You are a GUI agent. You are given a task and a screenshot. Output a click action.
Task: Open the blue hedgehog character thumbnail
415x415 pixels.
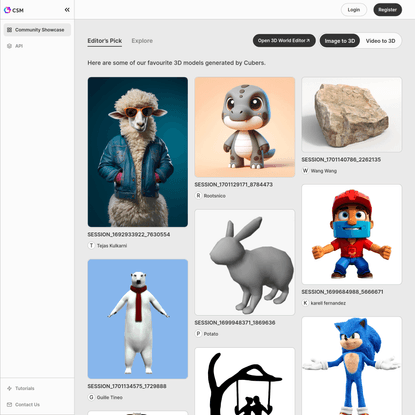tap(352, 366)
